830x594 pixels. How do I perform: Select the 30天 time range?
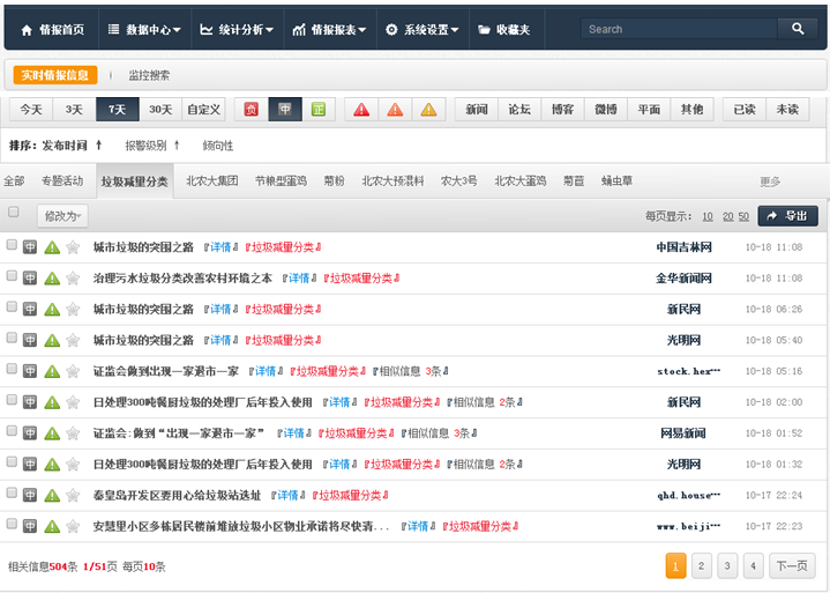pyautogui.click(x=160, y=110)
